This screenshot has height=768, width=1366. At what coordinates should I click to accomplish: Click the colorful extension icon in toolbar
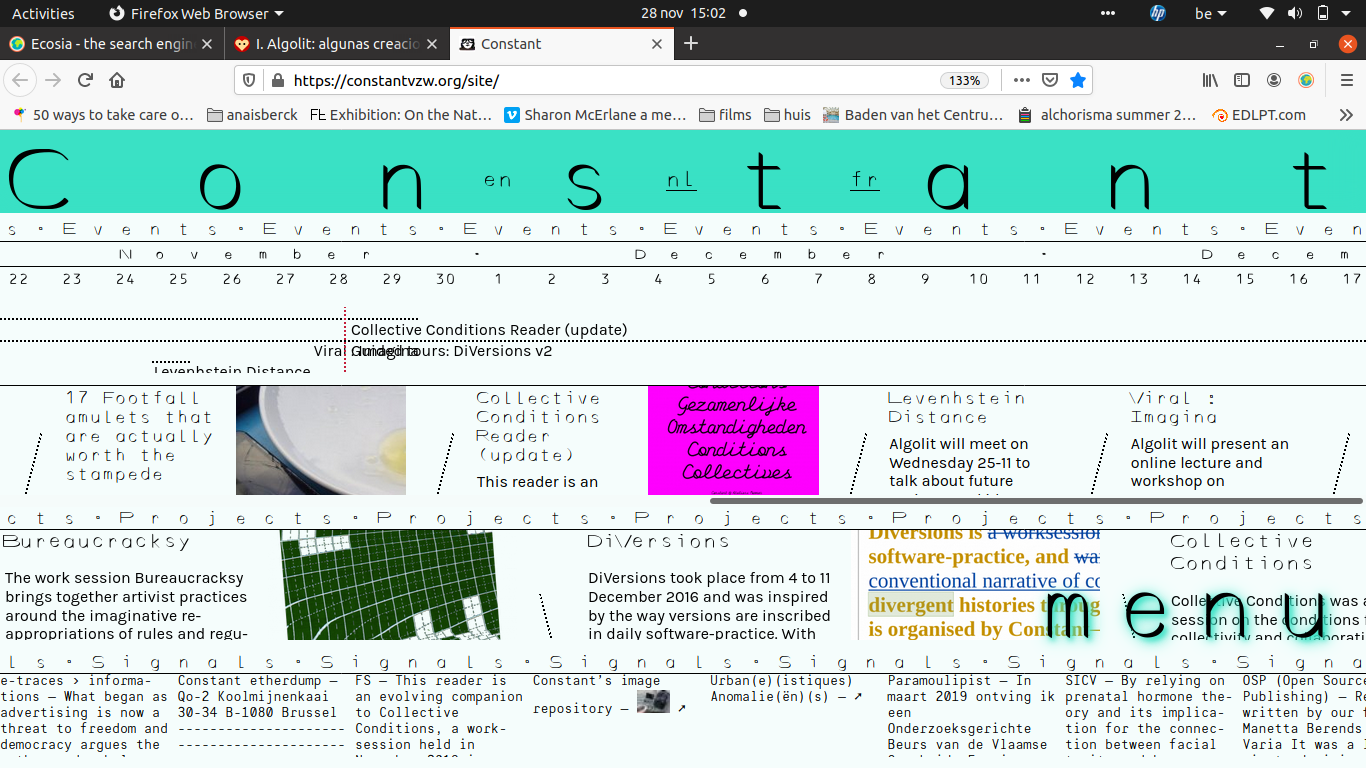point(1306,80)
